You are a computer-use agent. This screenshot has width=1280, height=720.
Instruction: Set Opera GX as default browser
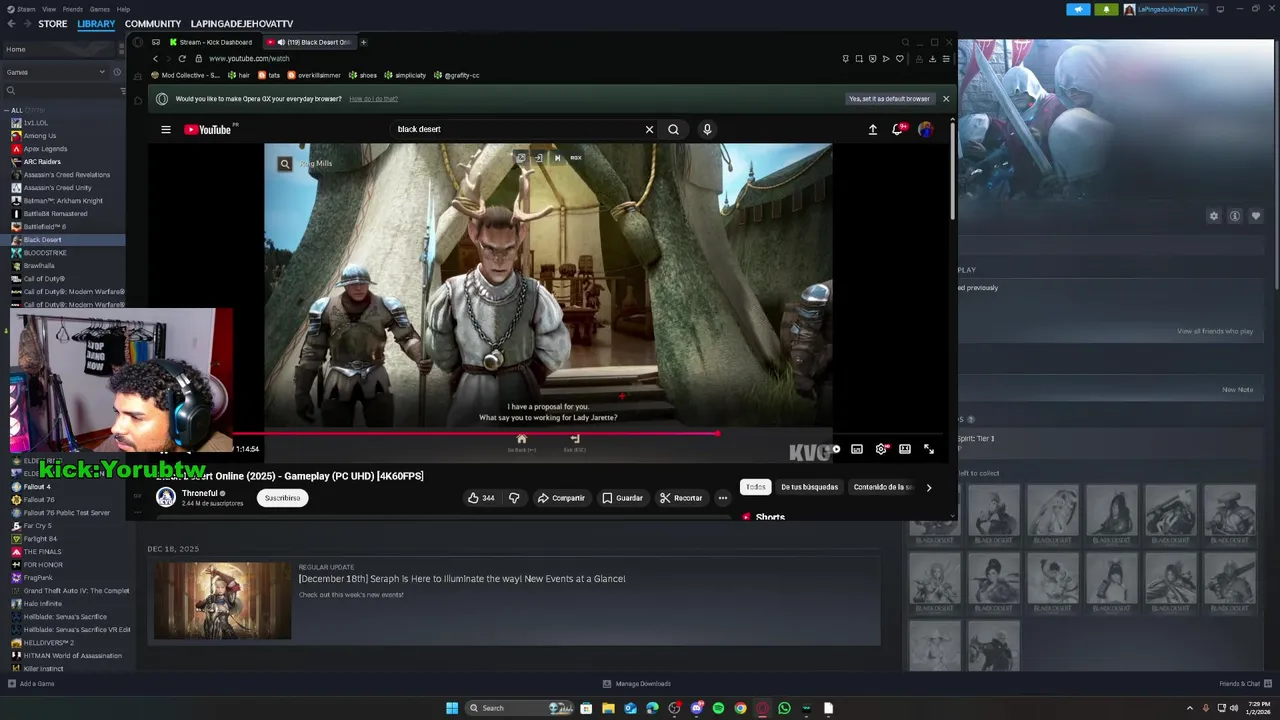[x=889, y=99]
